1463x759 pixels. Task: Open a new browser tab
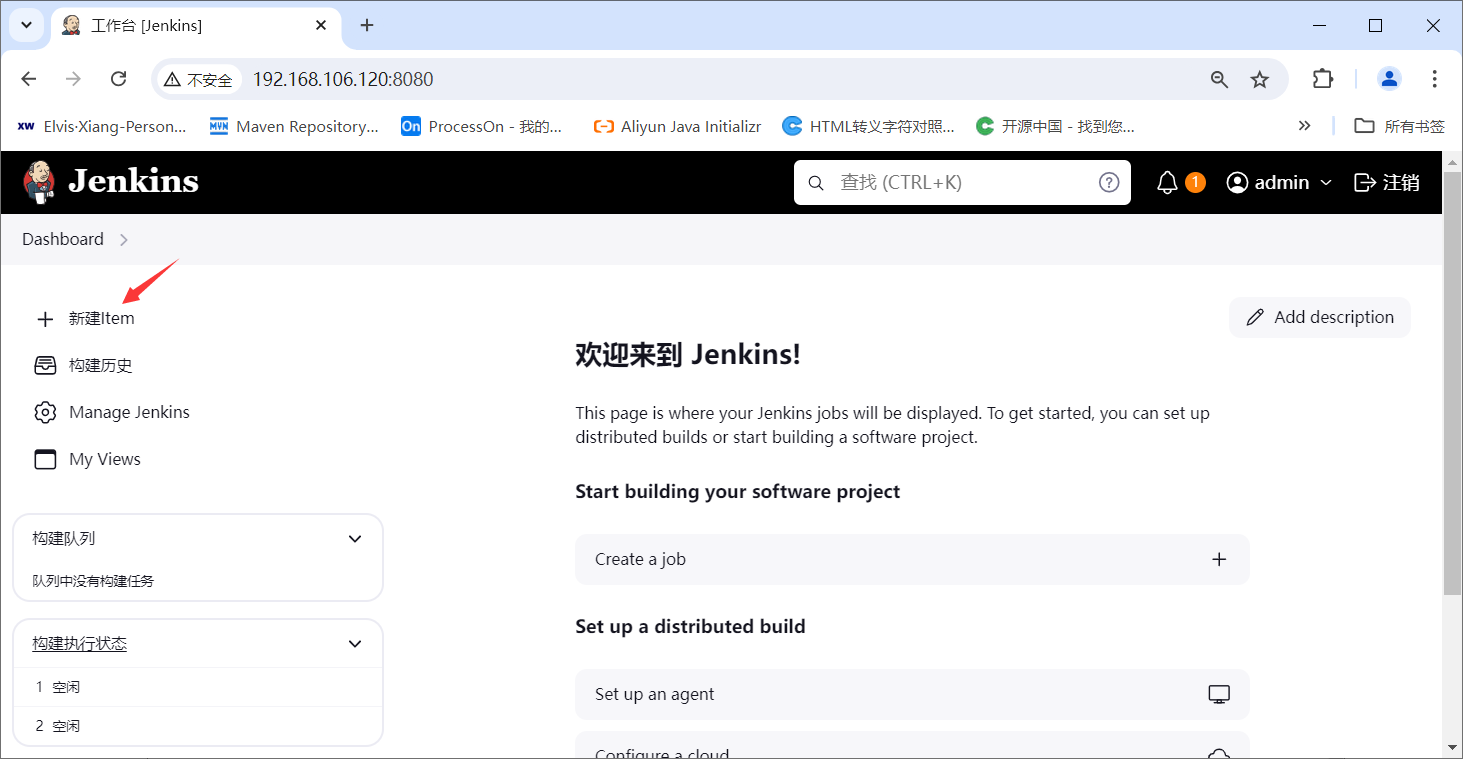(x=367, y=25)
